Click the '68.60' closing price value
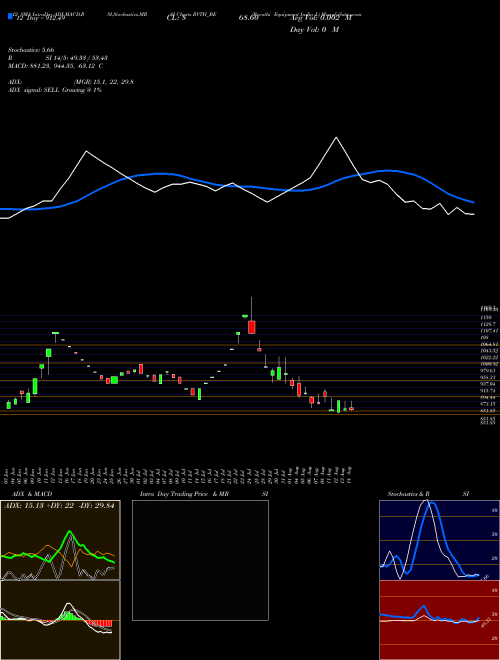The image size is (500, 660). point(248,18)
